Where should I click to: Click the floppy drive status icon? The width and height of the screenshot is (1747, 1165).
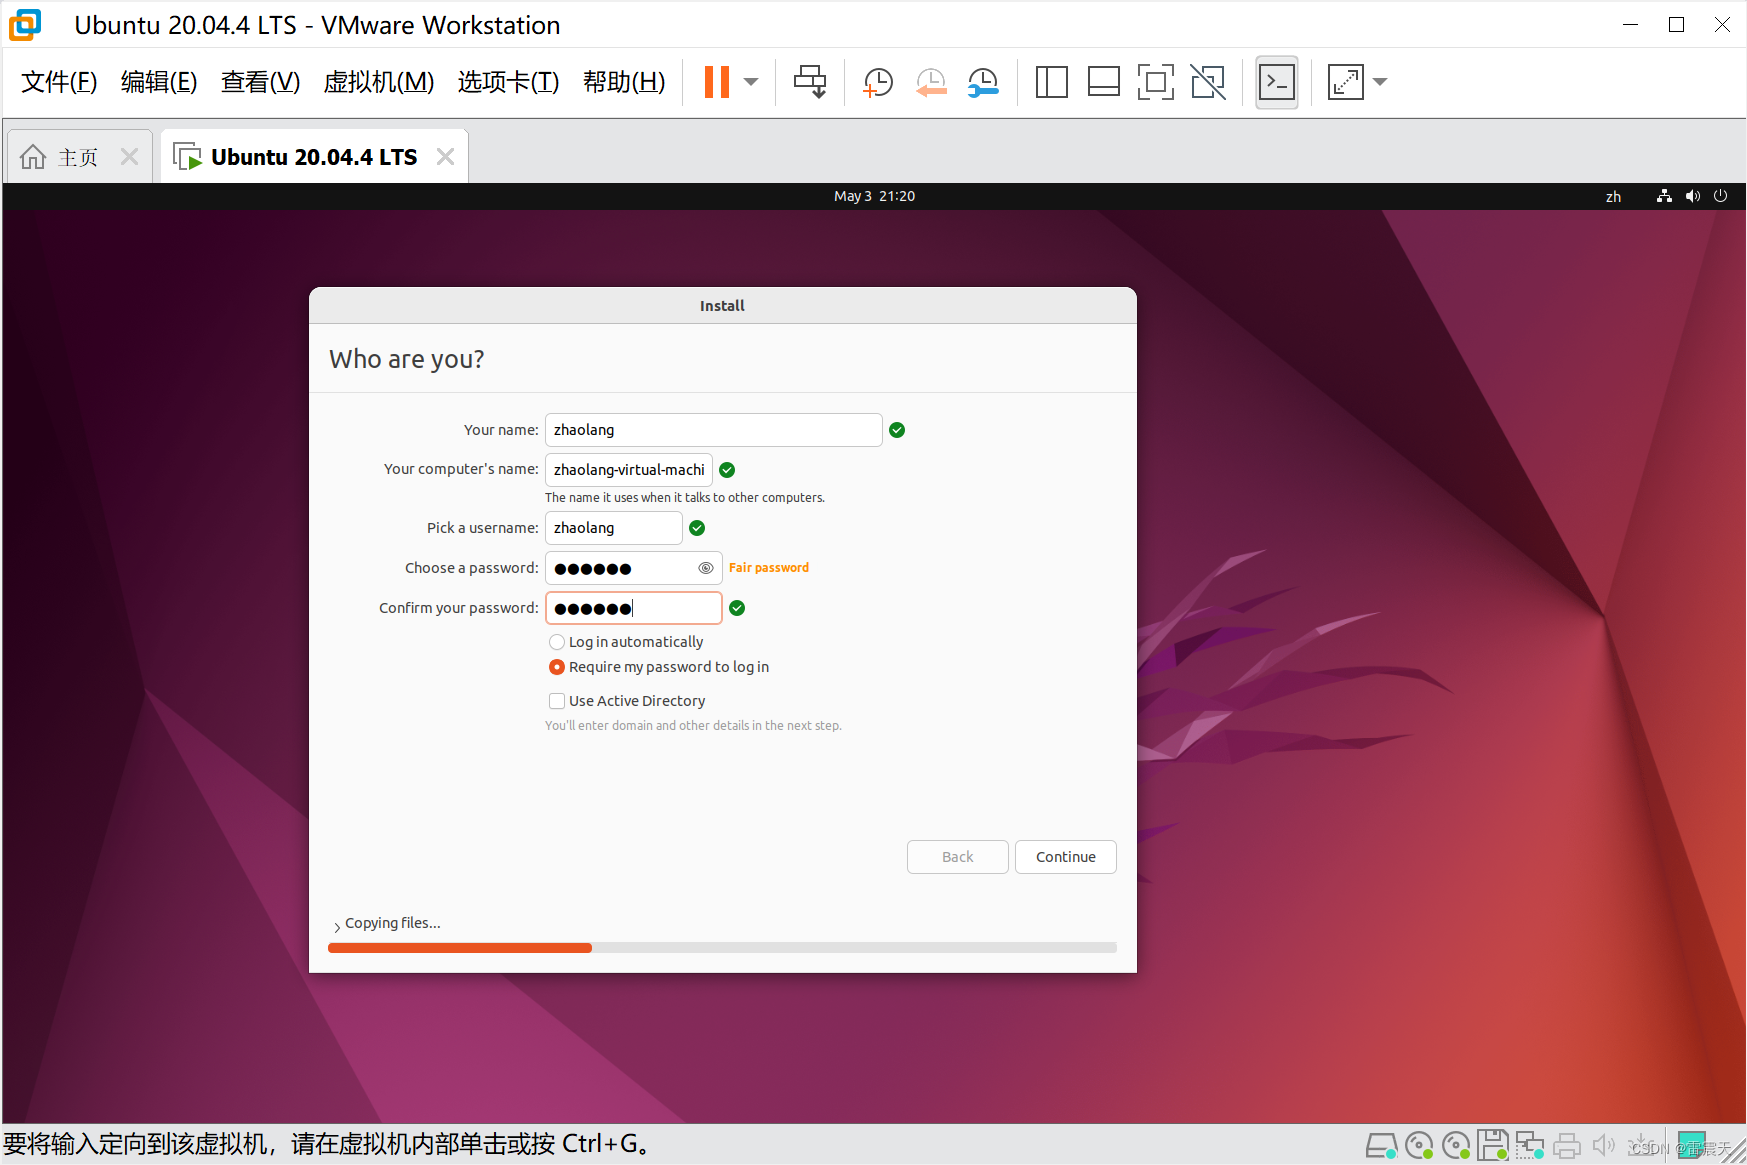(1493, 1145)
